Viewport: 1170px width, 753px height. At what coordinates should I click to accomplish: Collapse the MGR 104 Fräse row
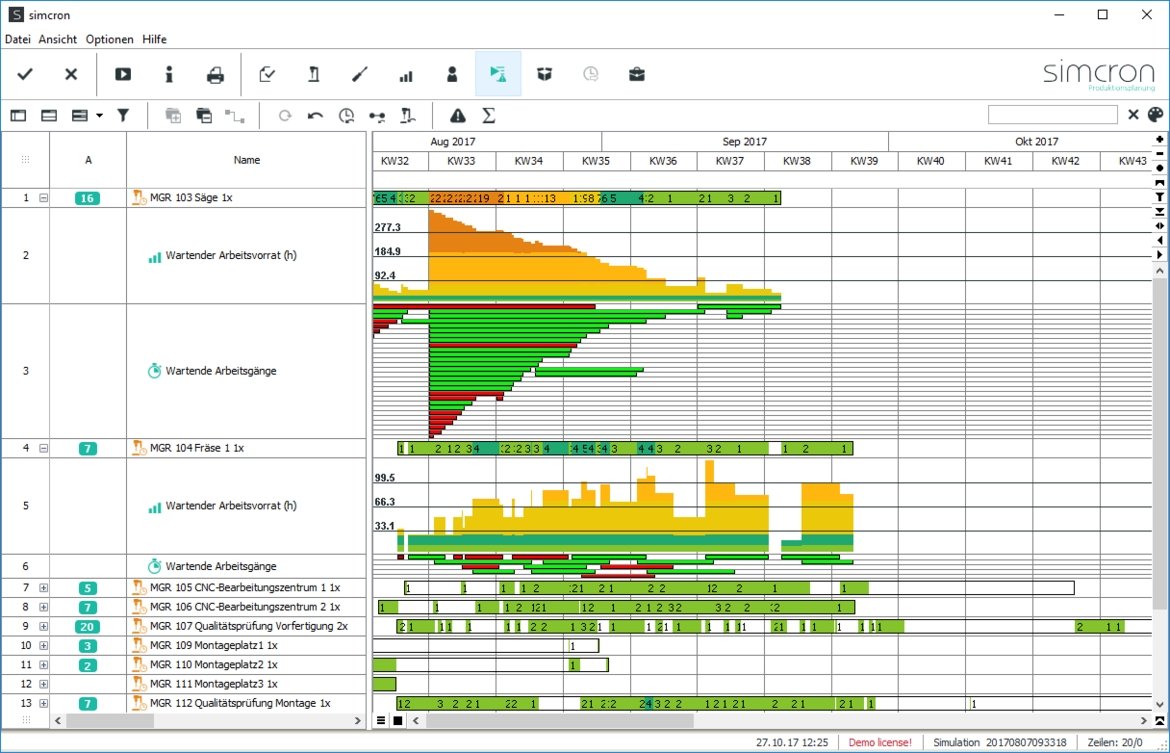[43, 448]
